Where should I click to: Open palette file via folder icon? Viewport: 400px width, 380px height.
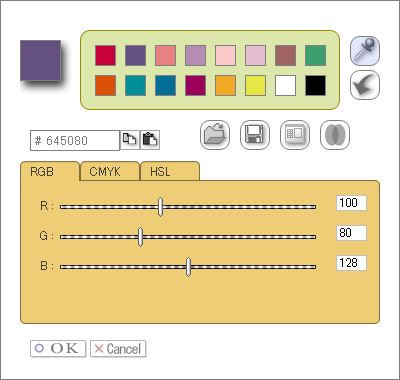point(215,135)
